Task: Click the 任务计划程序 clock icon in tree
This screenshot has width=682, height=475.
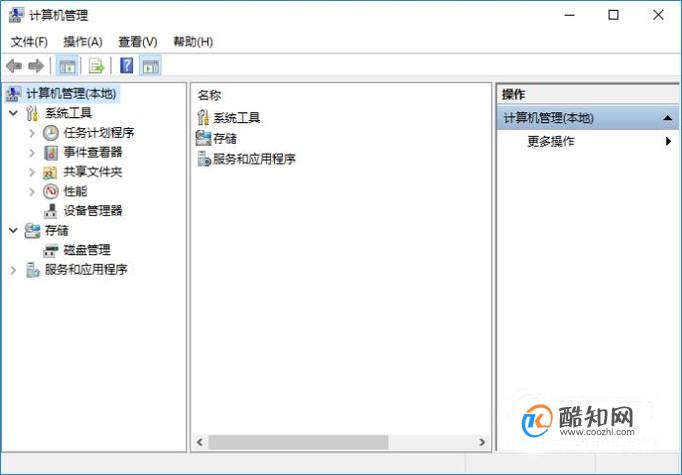Action: coord(51,133)
